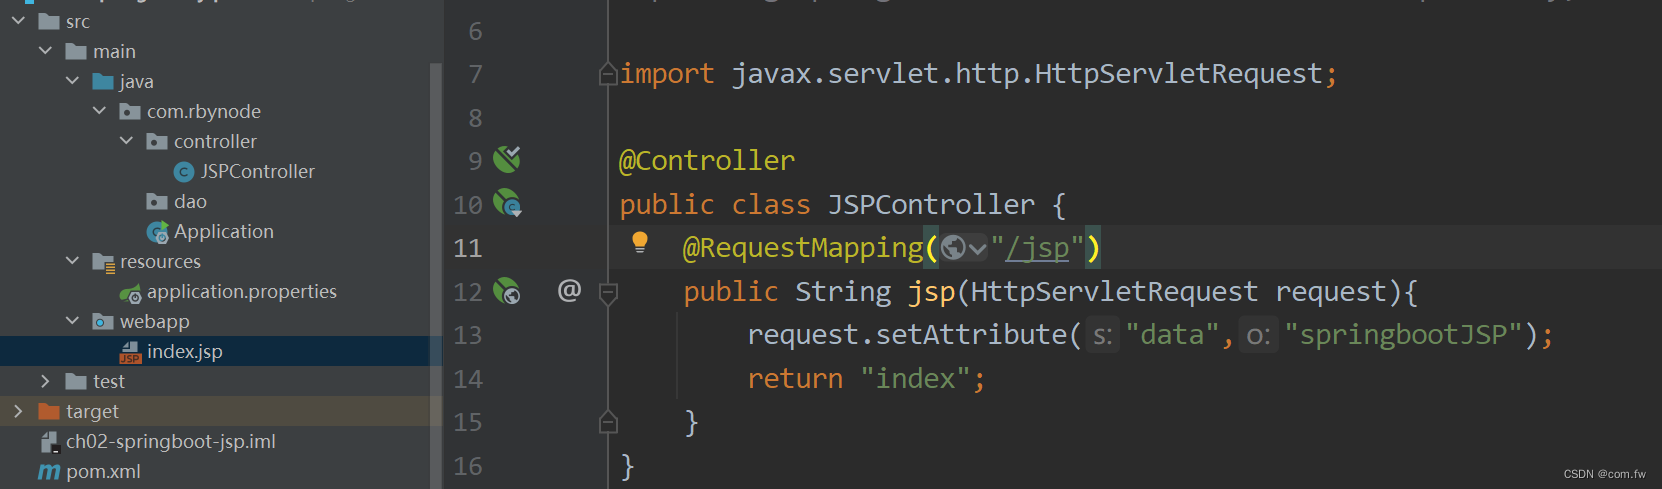Image resolution: width=1662 pixels, height=489 pixels.
Task: Select index.jsp in the webapp folder
Action: click(x=184, y=351)
